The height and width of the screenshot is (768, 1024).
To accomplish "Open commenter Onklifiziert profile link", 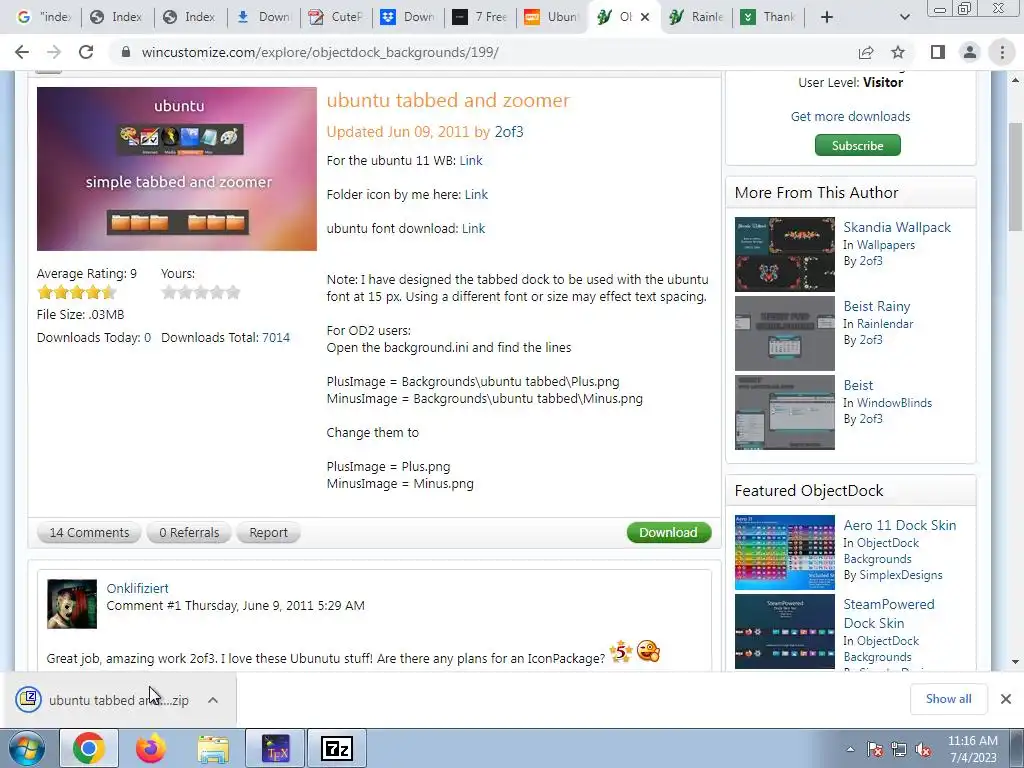I will pos(137,588).
